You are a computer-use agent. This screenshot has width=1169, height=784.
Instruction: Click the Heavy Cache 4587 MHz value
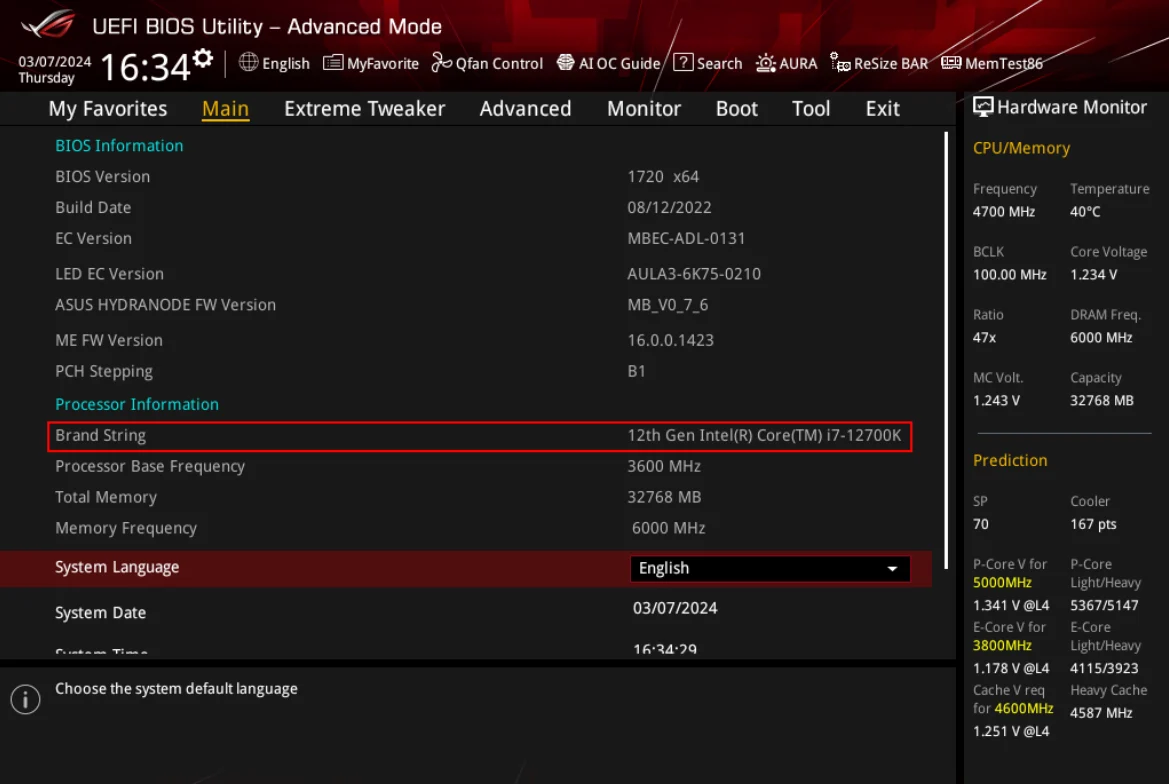tap(1101, 713)
